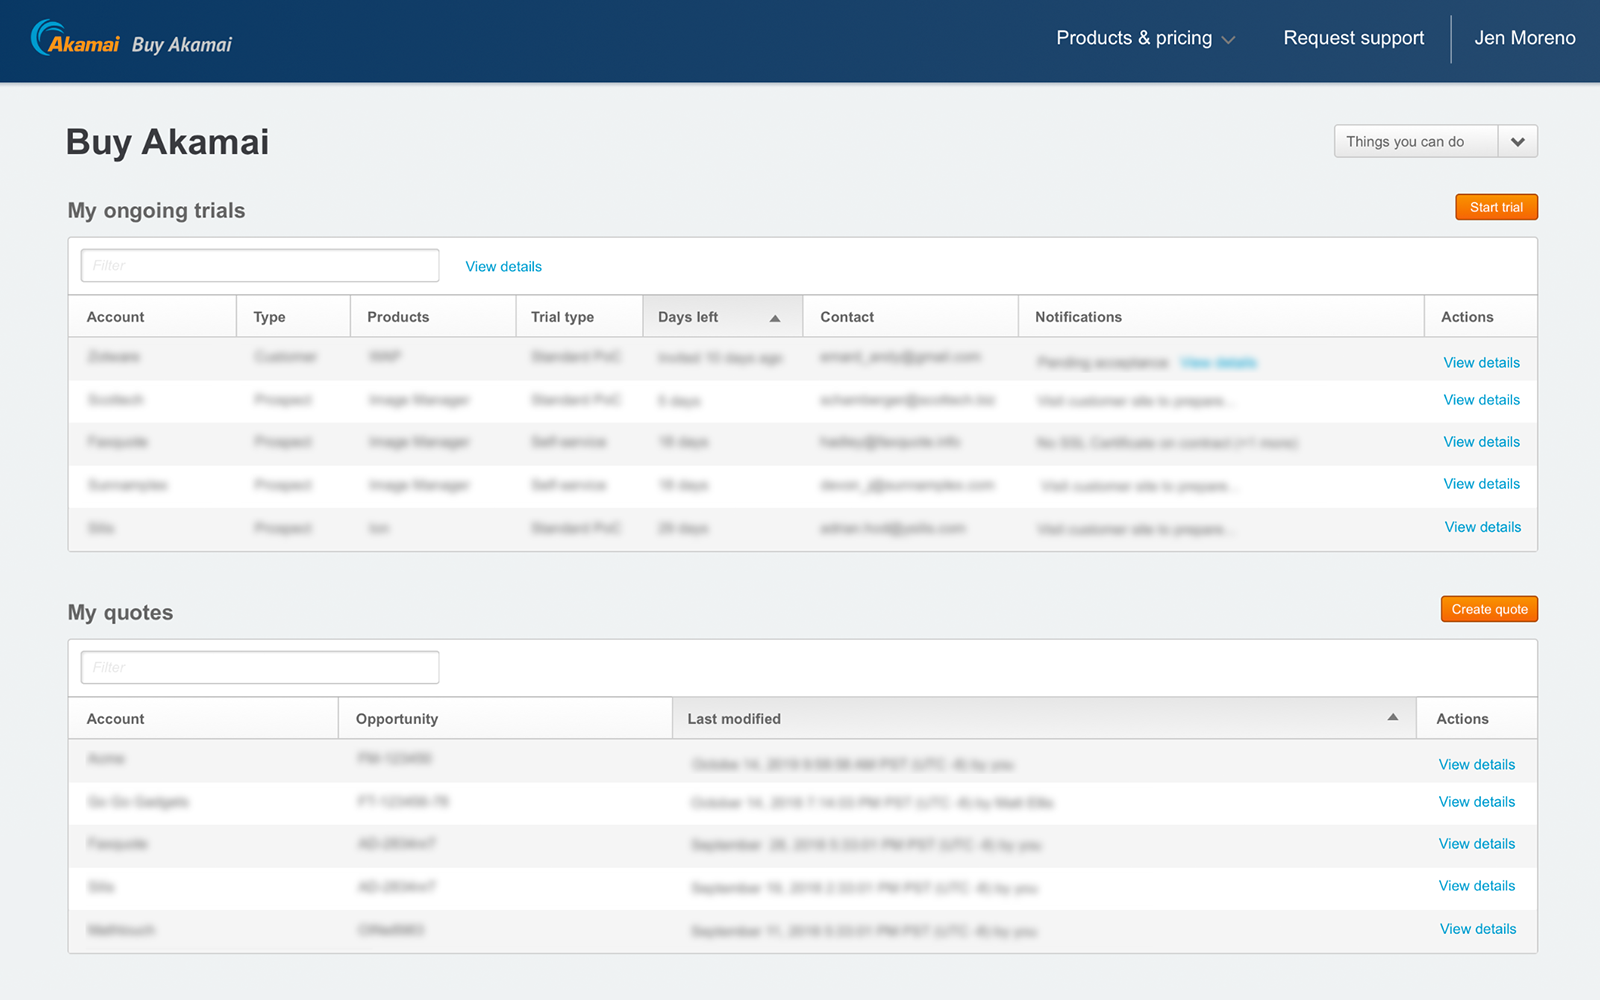Viewport: 1600px width, 1000px height.
Task: Sort trials by Trial type column header
Action: (x=579, y=316)
